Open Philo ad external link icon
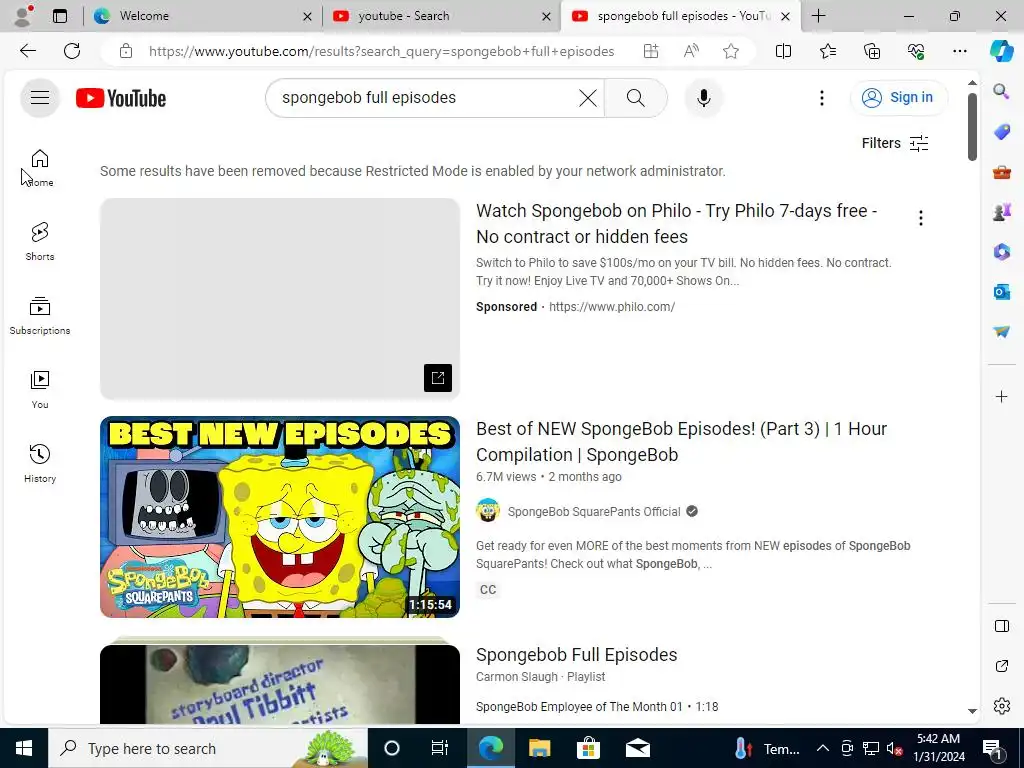 tap(438, 377)
